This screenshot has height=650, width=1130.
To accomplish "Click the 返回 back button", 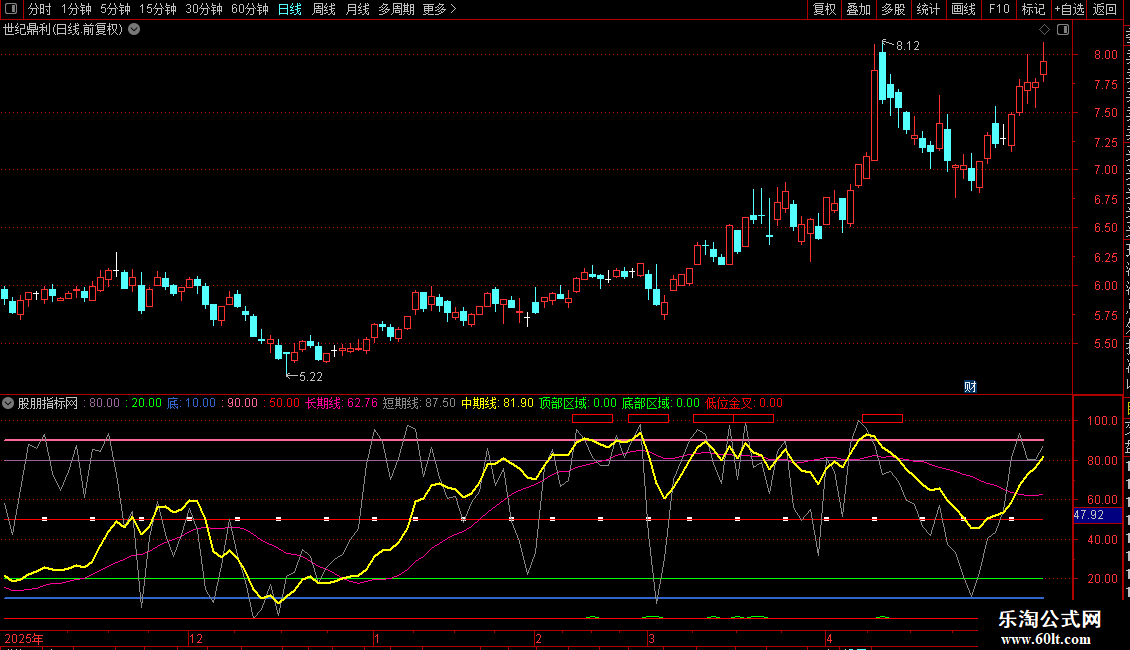I will (1104, 9).
